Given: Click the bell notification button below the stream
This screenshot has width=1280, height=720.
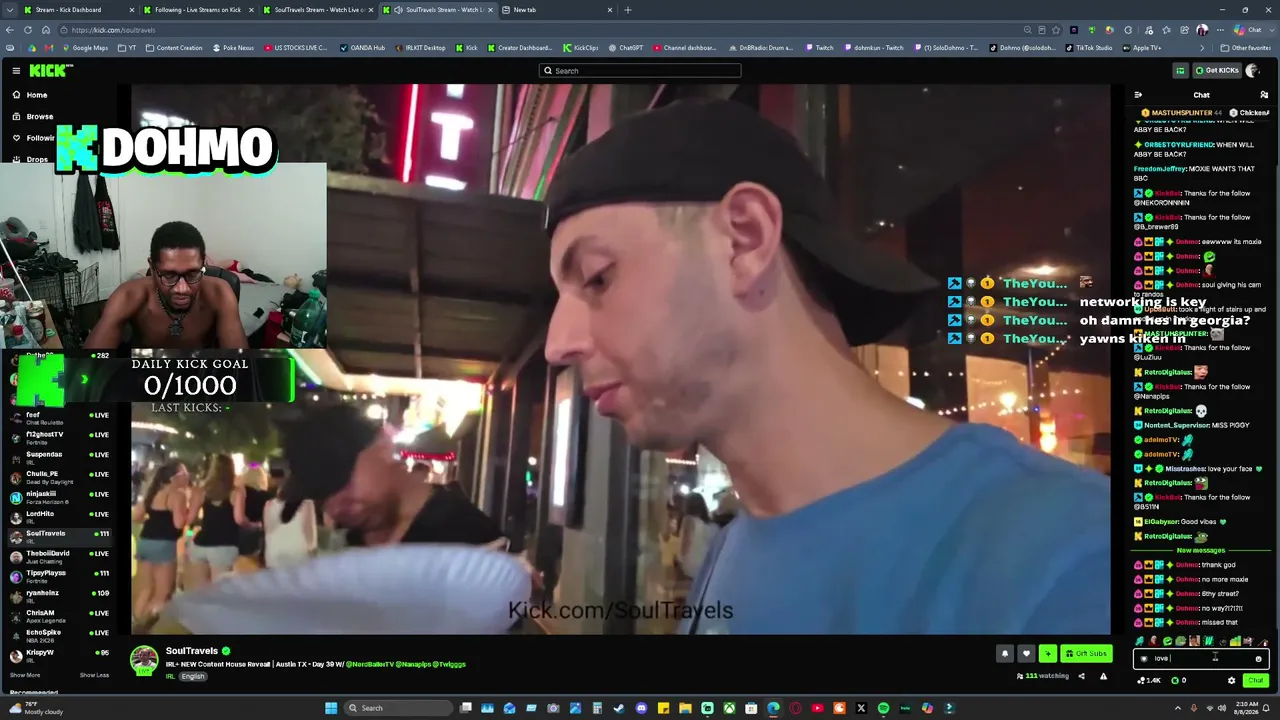Looking at the screenshot, I should point(1005,654).
